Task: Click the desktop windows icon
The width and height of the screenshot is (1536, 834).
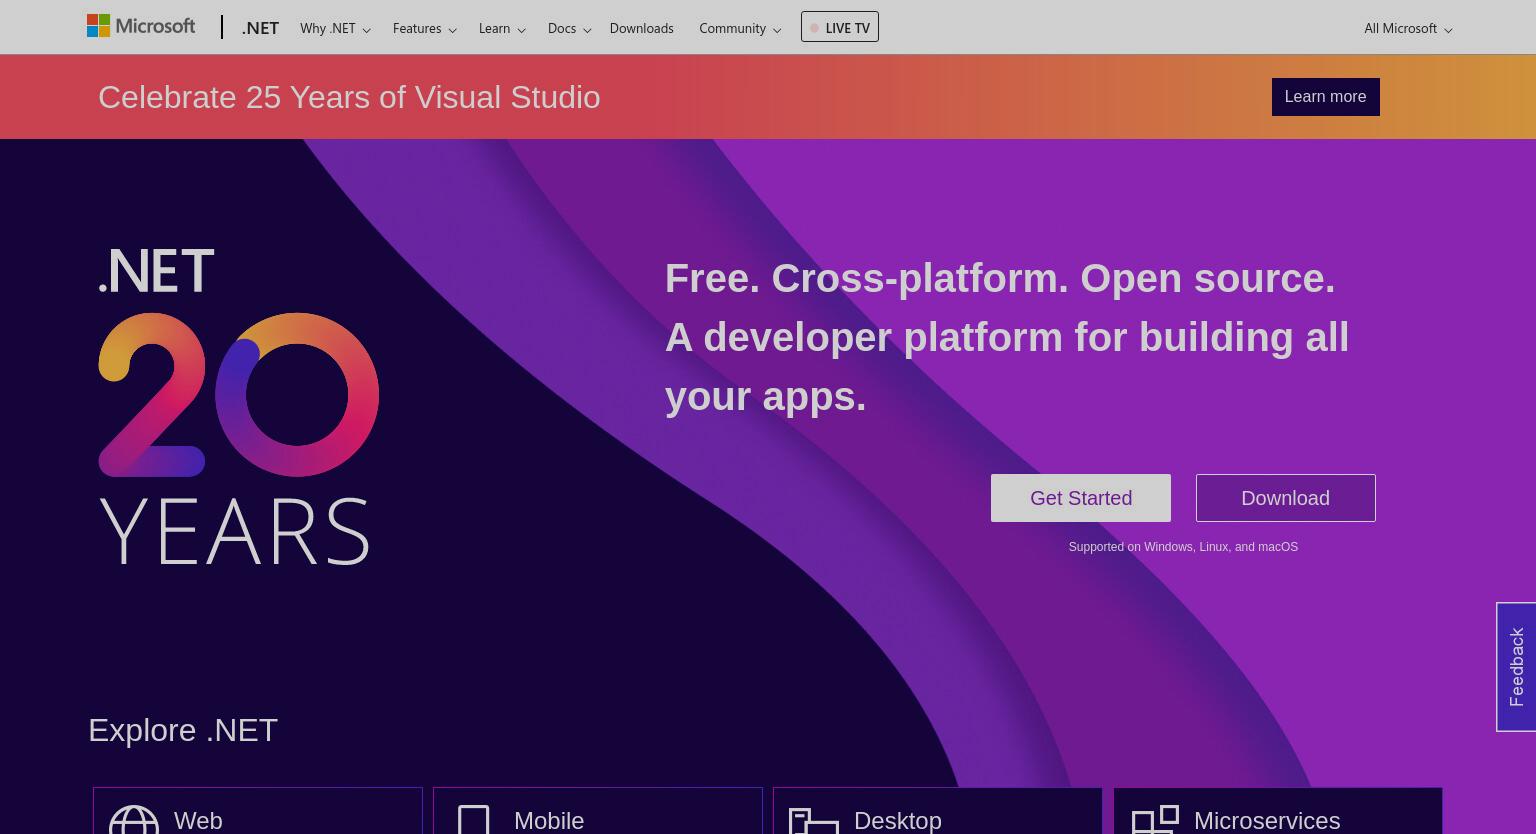Action: pyautogui.click(x=814, y=821)
